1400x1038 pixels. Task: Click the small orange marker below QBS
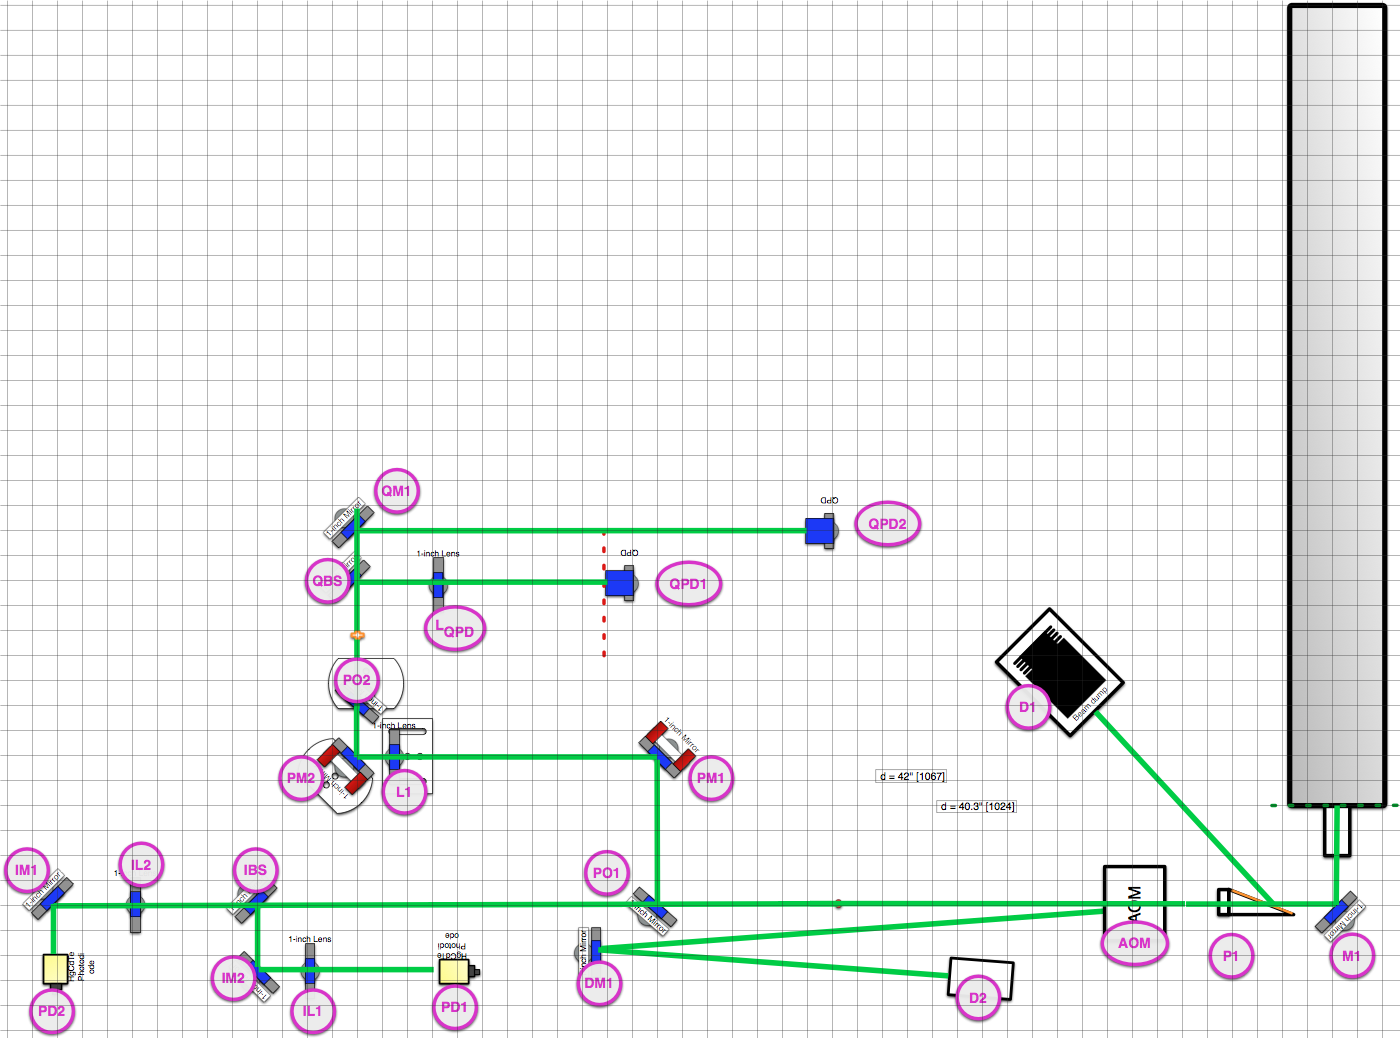coord(357,635)
